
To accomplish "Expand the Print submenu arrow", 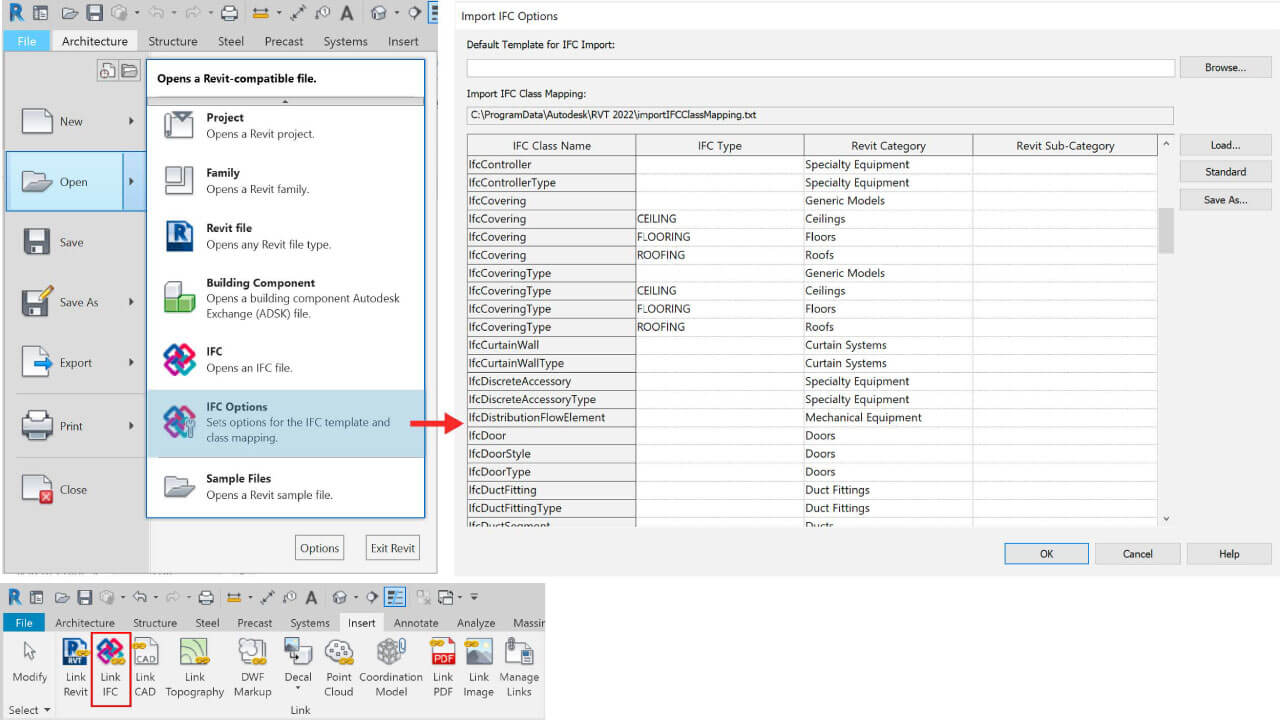I will point(131,426).
